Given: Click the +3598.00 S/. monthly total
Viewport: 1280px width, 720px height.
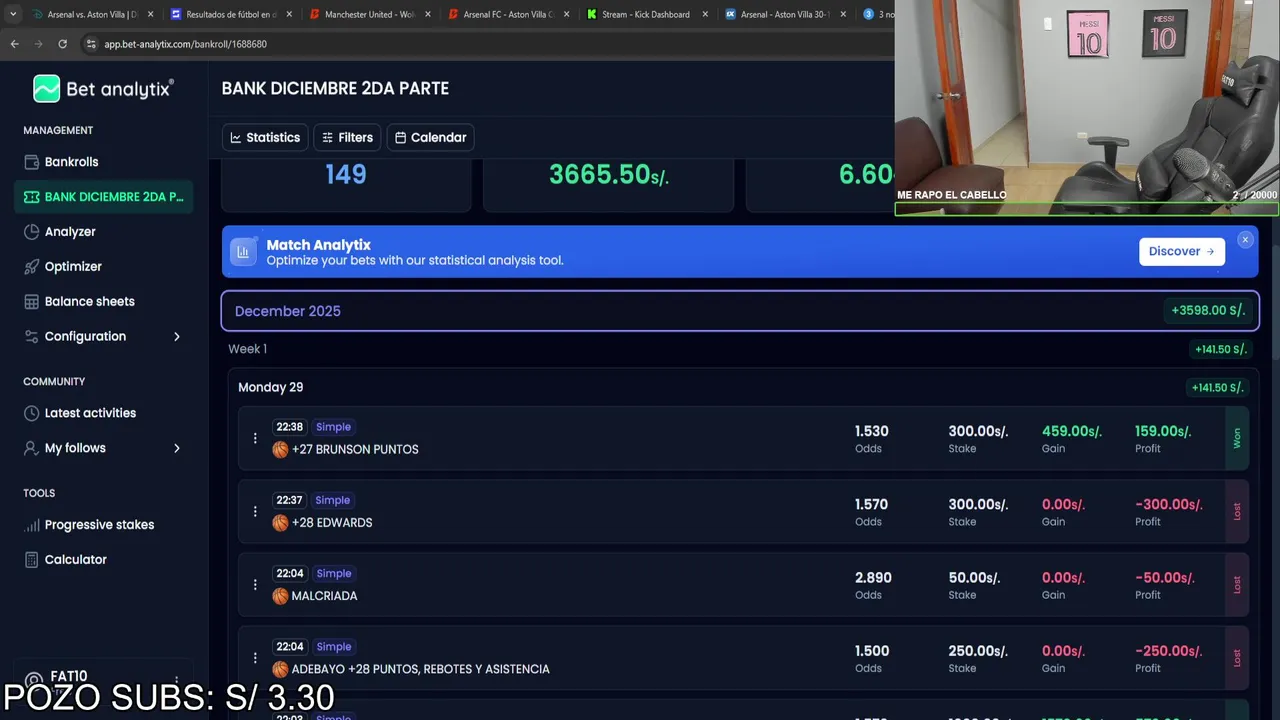Looking at the screenshot, I should [1208, 311].
